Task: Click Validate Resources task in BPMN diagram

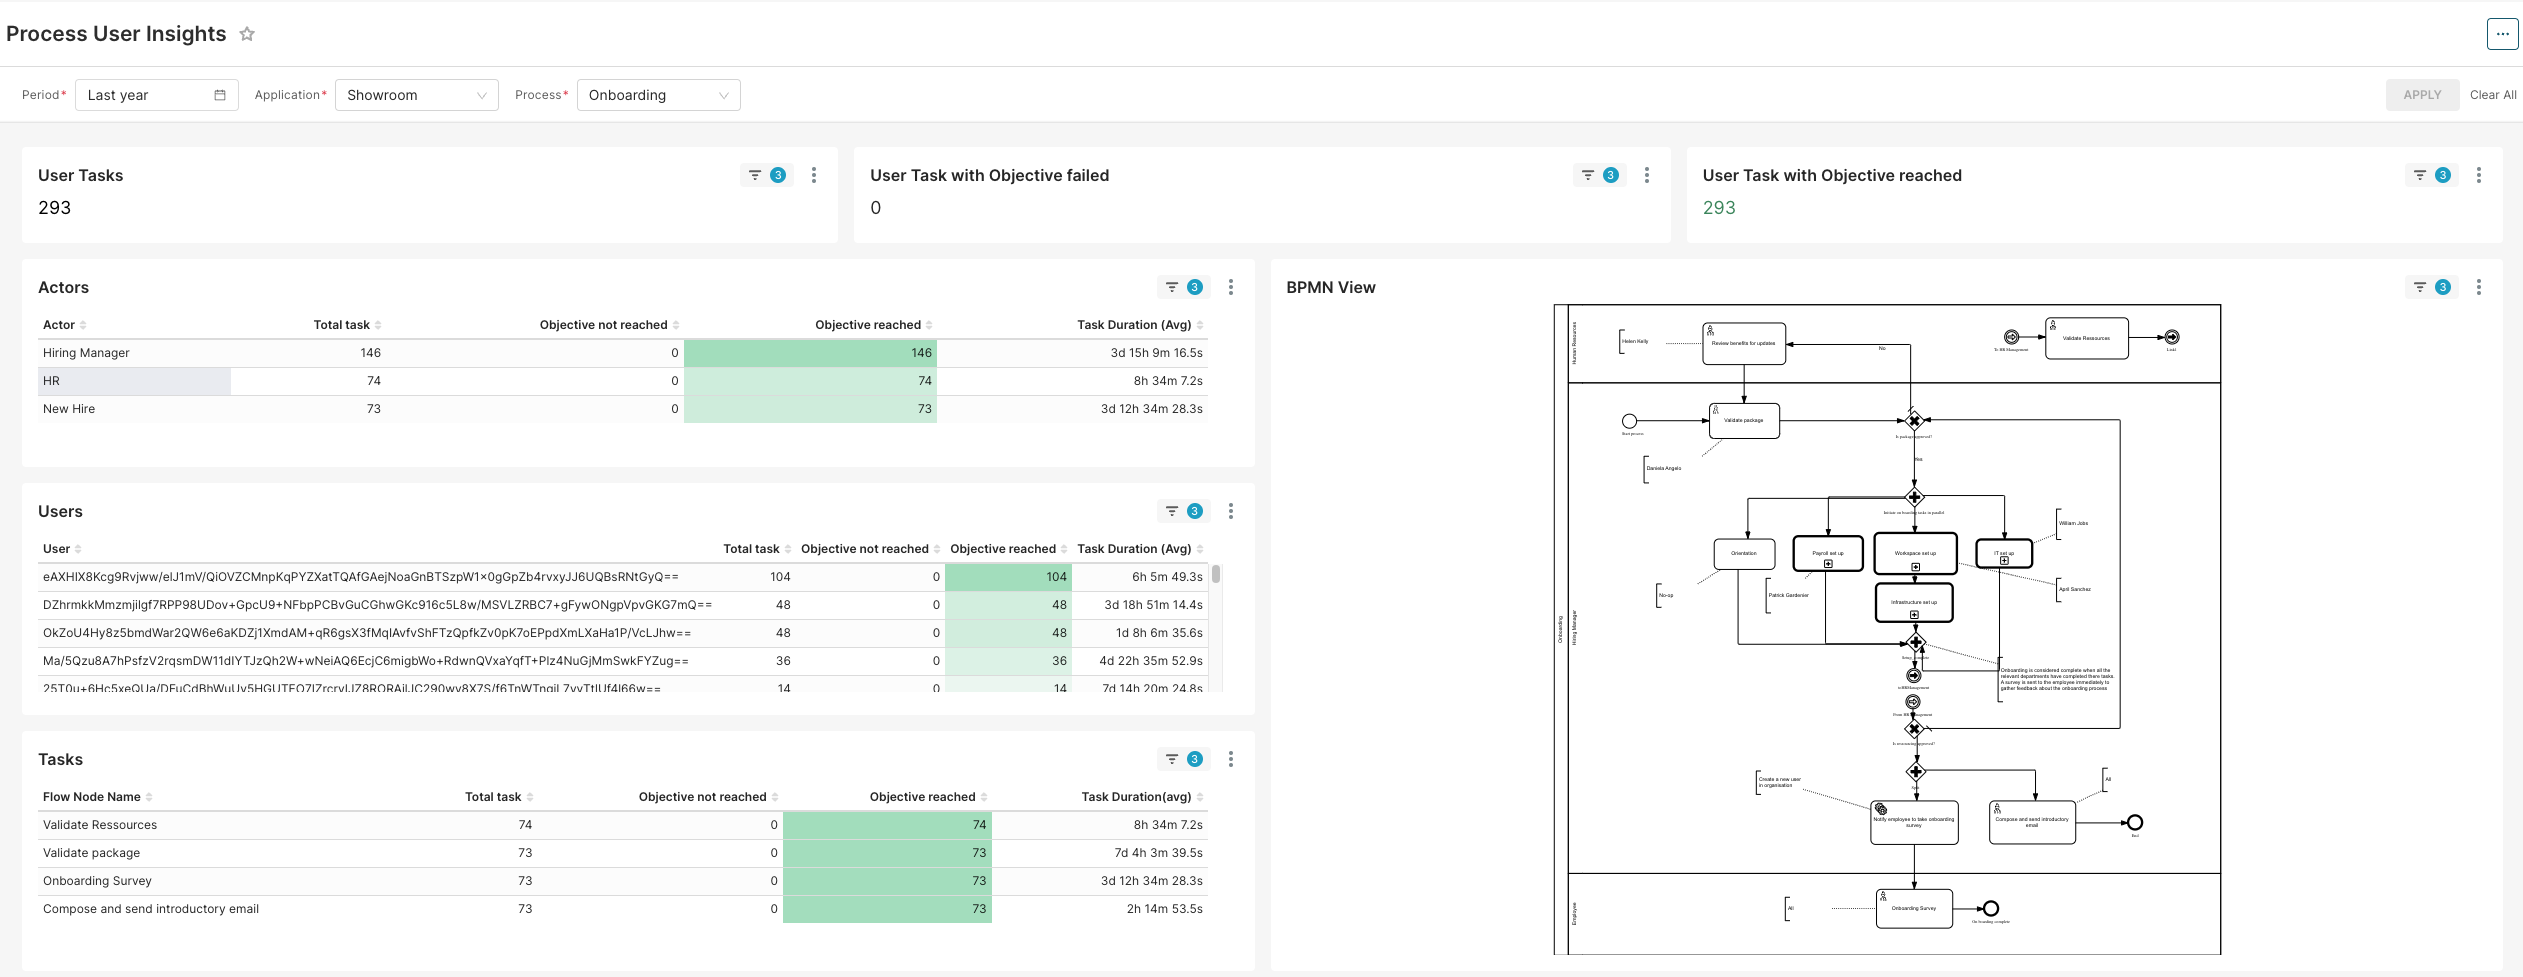Action: click(2087, 338)
